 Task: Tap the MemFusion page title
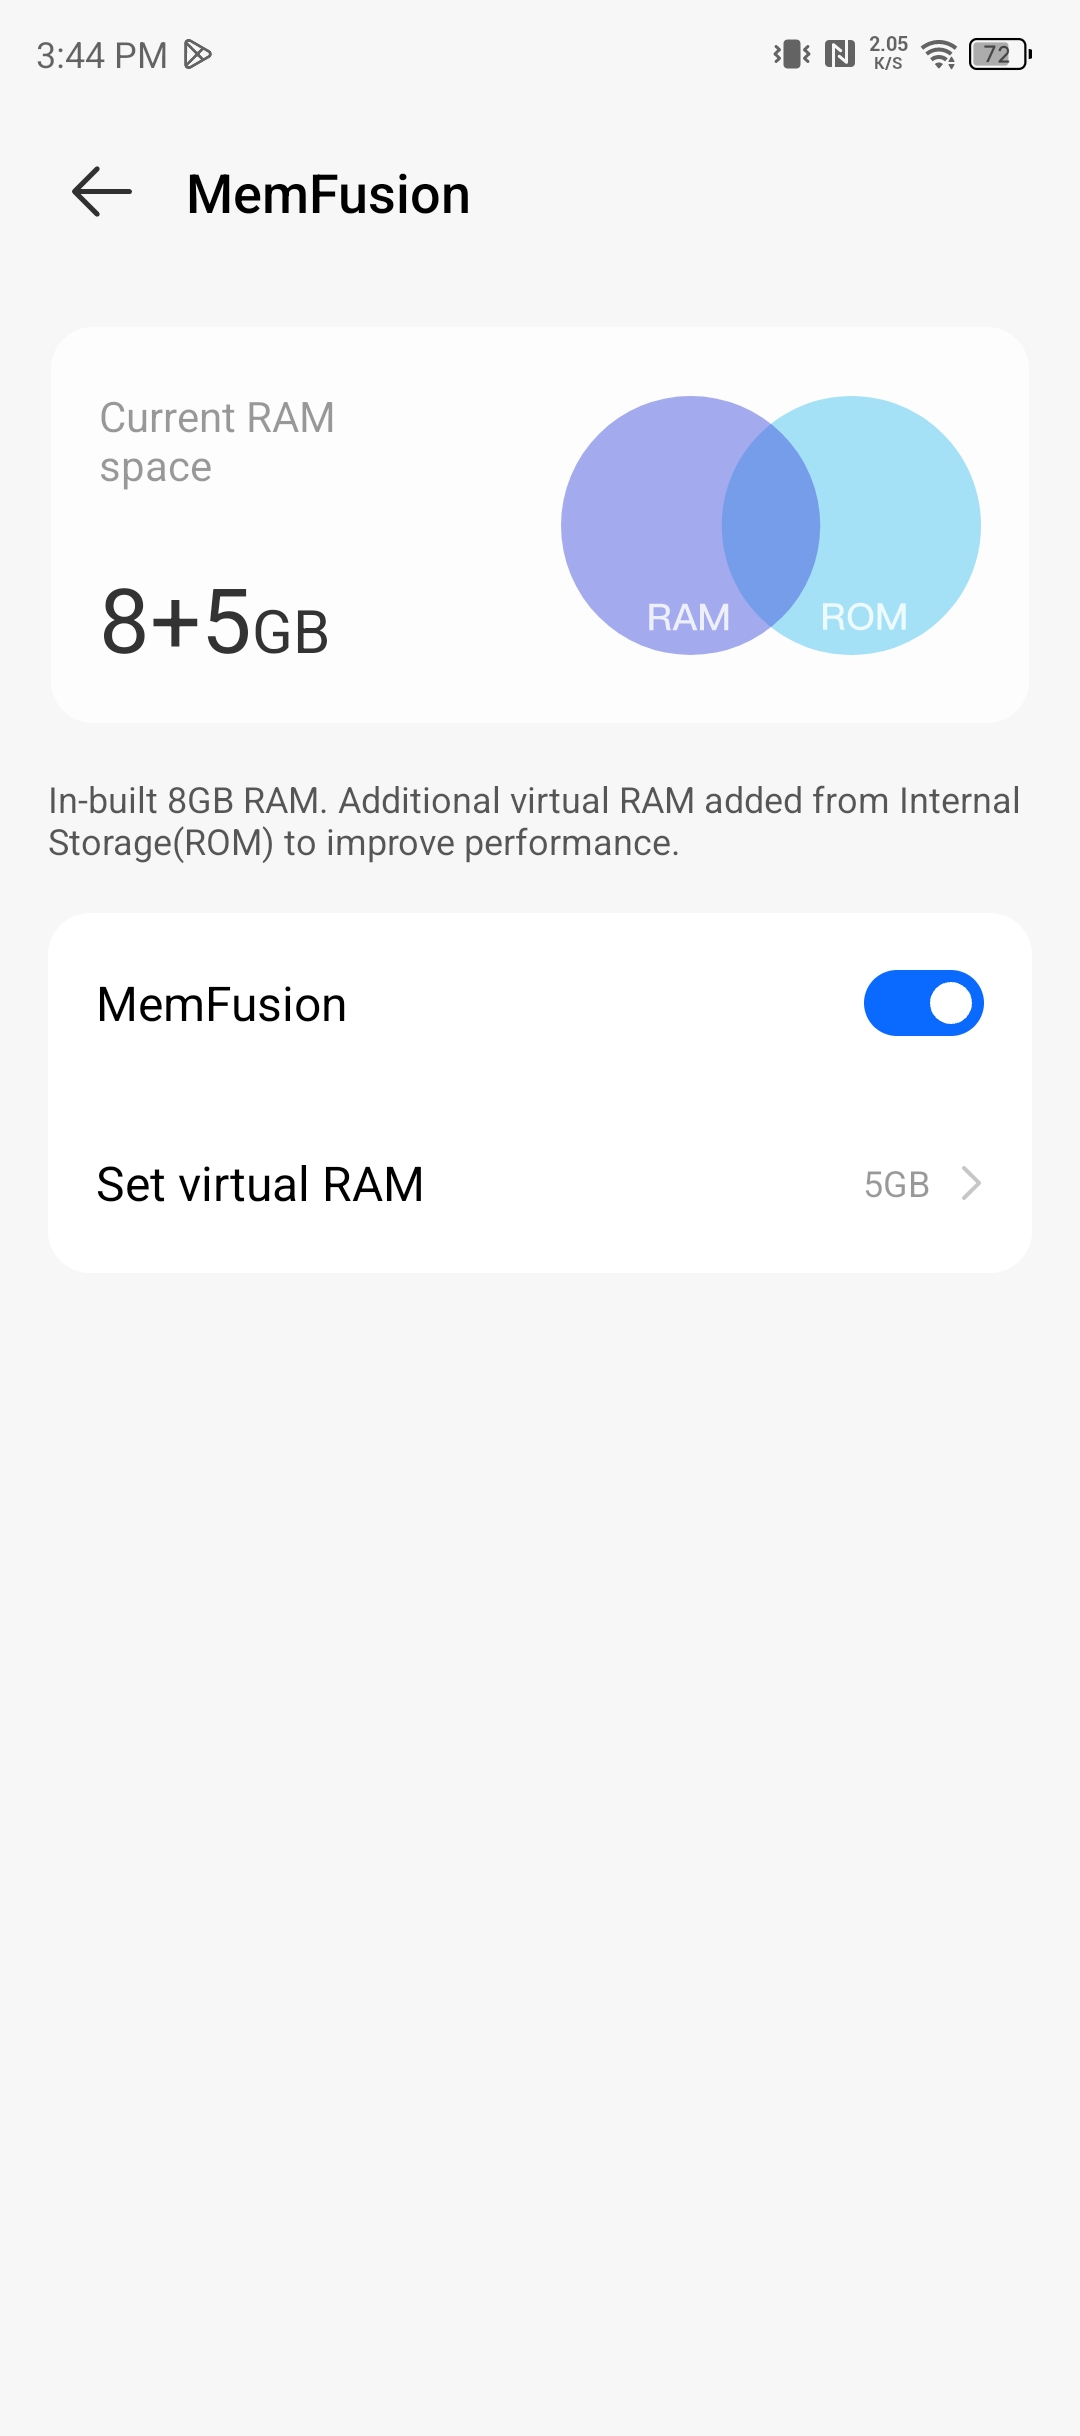point(329,194)
